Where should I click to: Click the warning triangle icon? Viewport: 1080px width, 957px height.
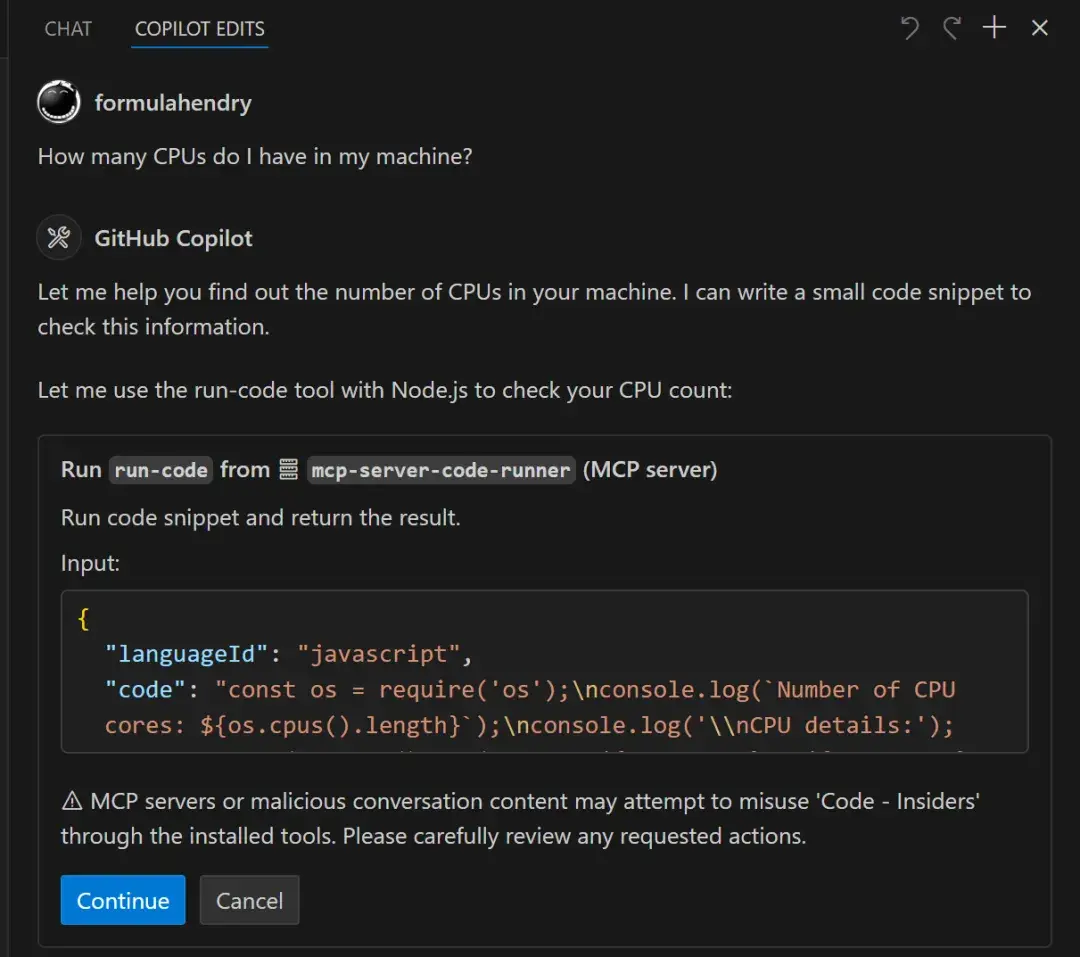(x=72, y=801)
